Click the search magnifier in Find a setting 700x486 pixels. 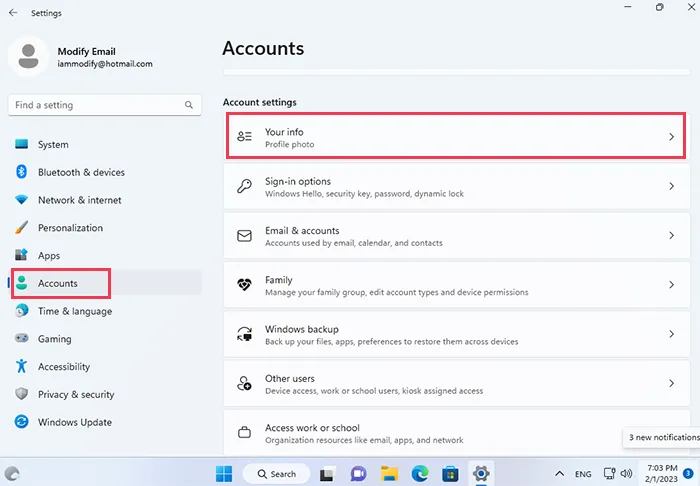coord(189,105)
